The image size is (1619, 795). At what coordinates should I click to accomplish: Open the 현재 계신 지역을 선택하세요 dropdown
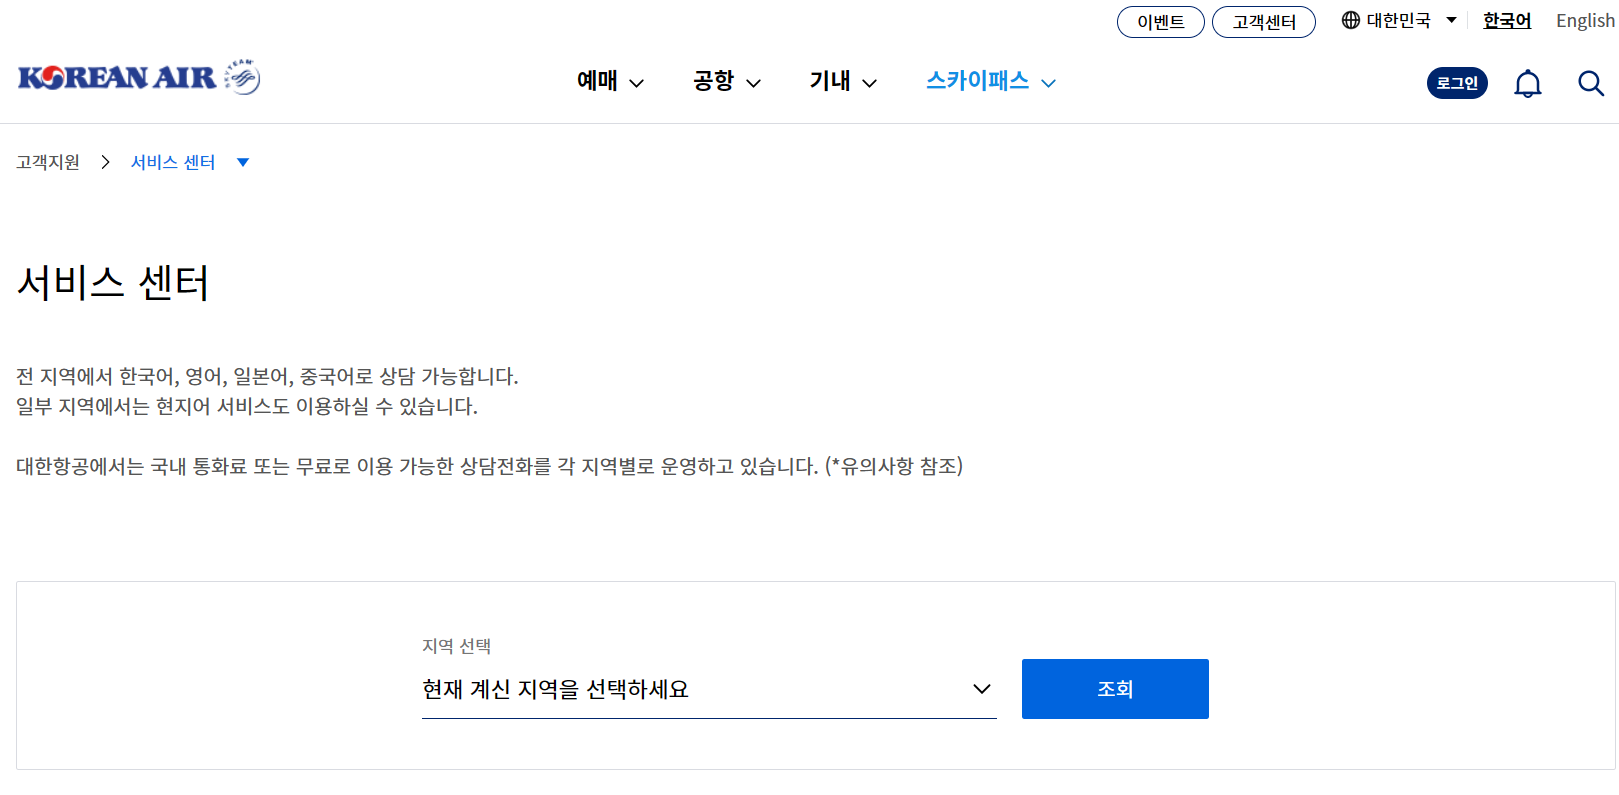708,689
